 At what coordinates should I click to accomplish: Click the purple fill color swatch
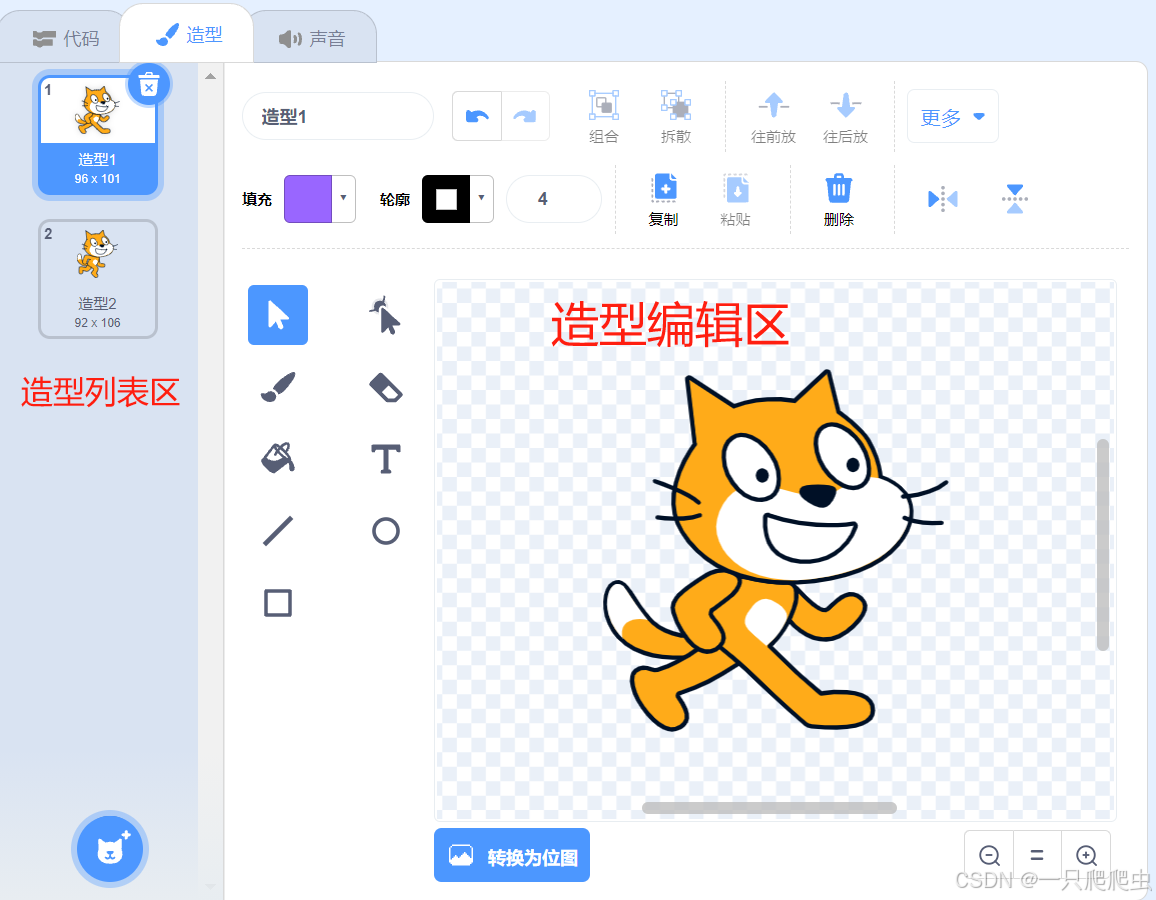click(308, 198)
